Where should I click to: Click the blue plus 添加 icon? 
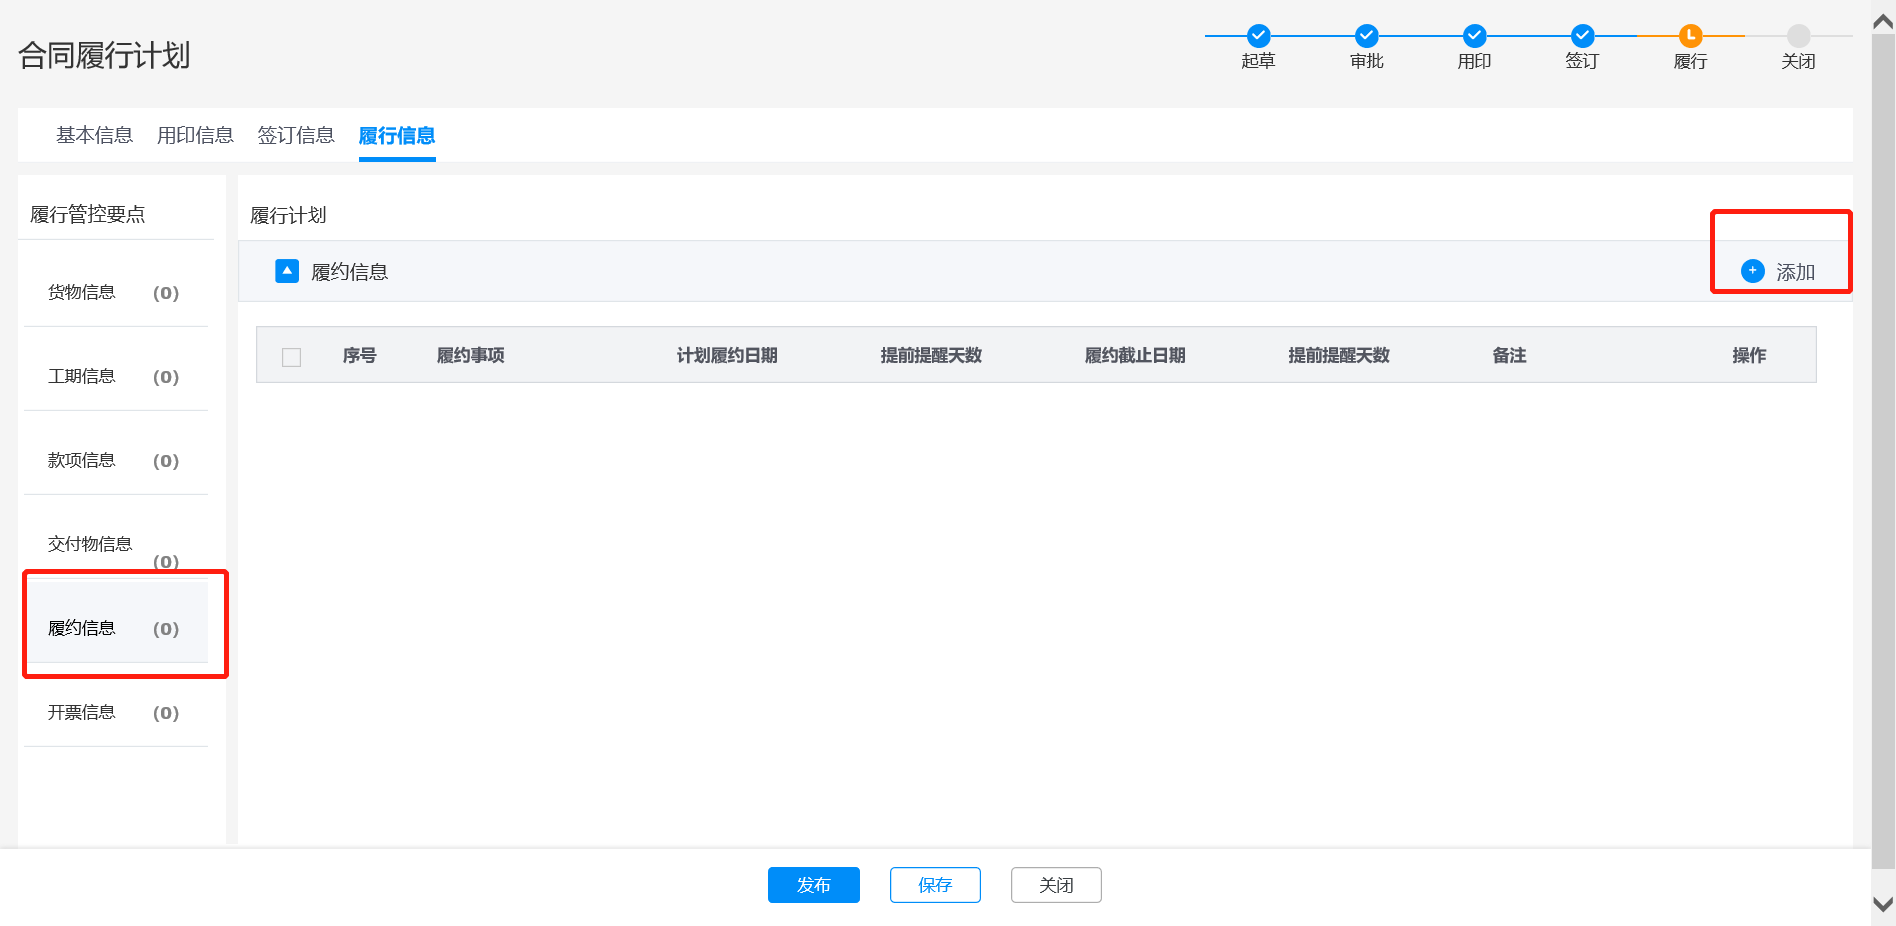pyautogui.click(x=1753, y=271)
